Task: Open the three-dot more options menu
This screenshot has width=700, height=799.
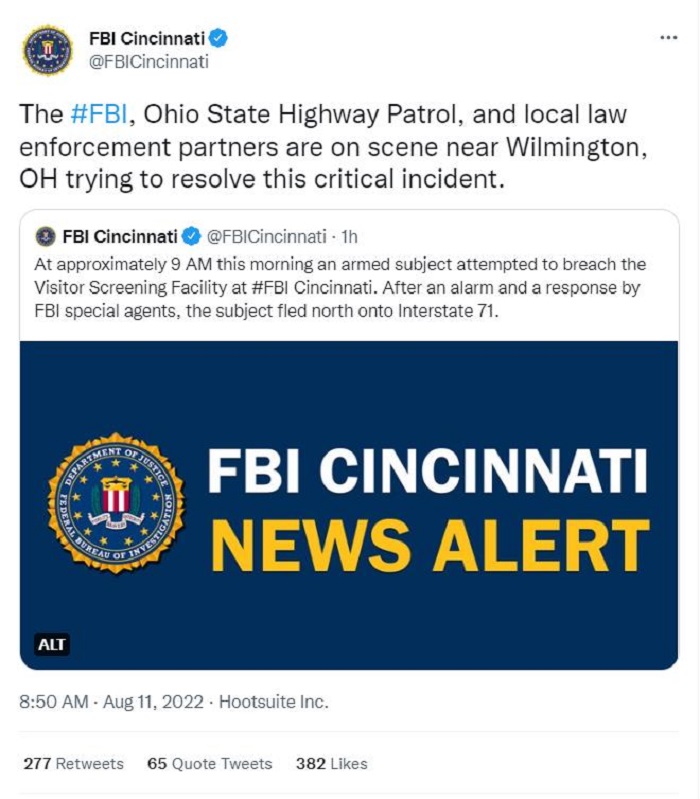Action: pyautogui.click(x=668, y=38)
